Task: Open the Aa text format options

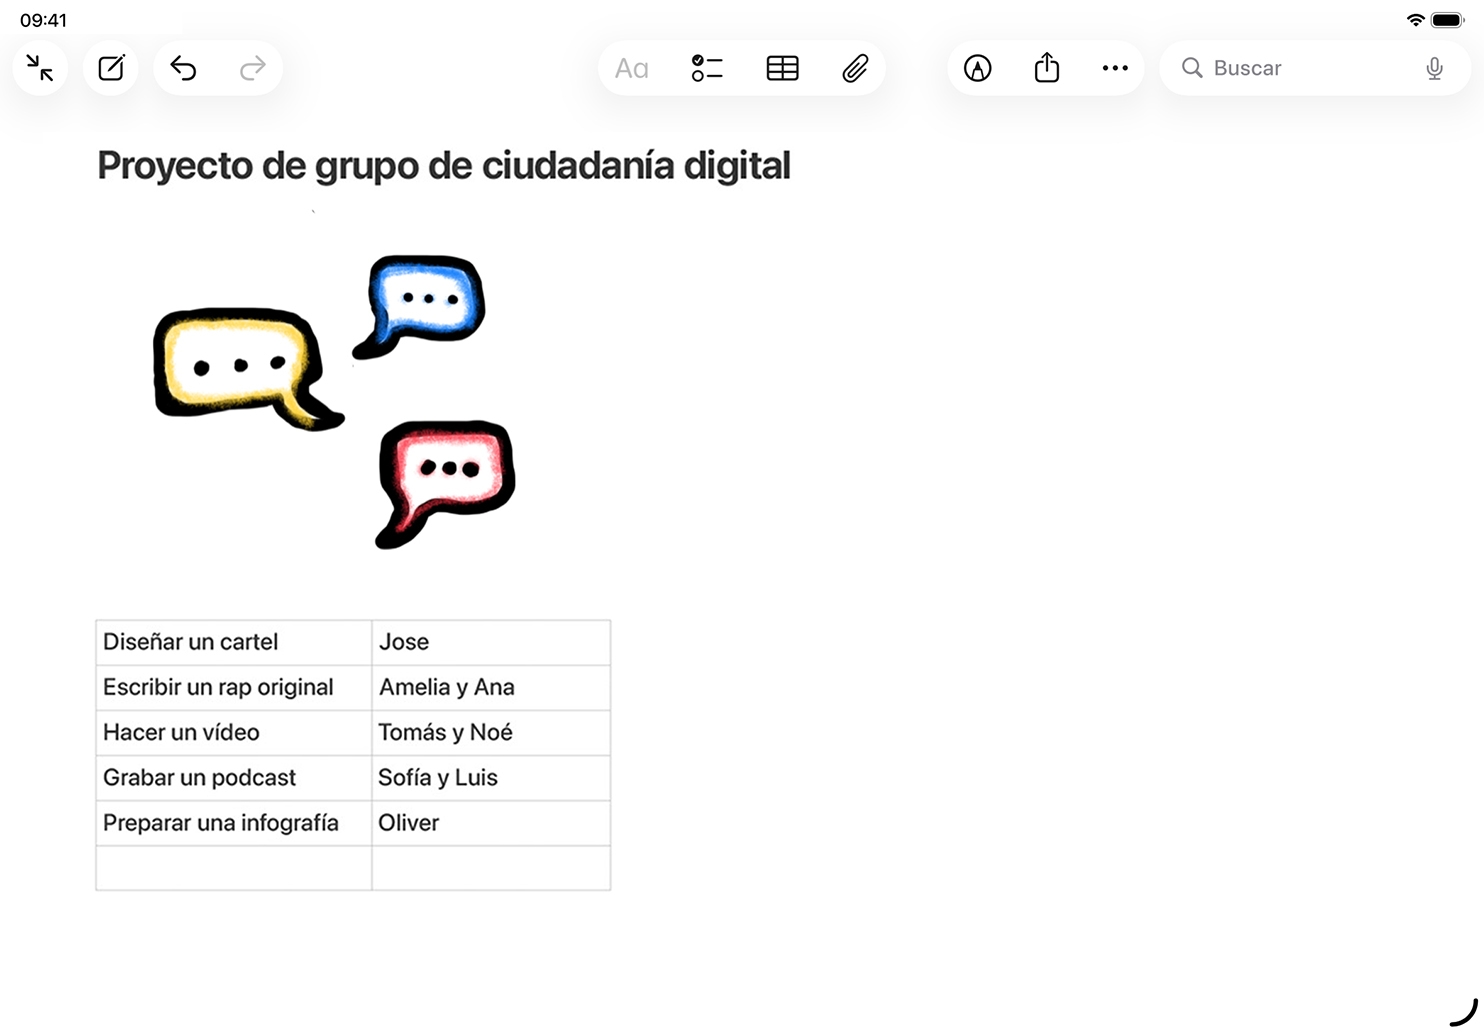Action: point(631,68)
